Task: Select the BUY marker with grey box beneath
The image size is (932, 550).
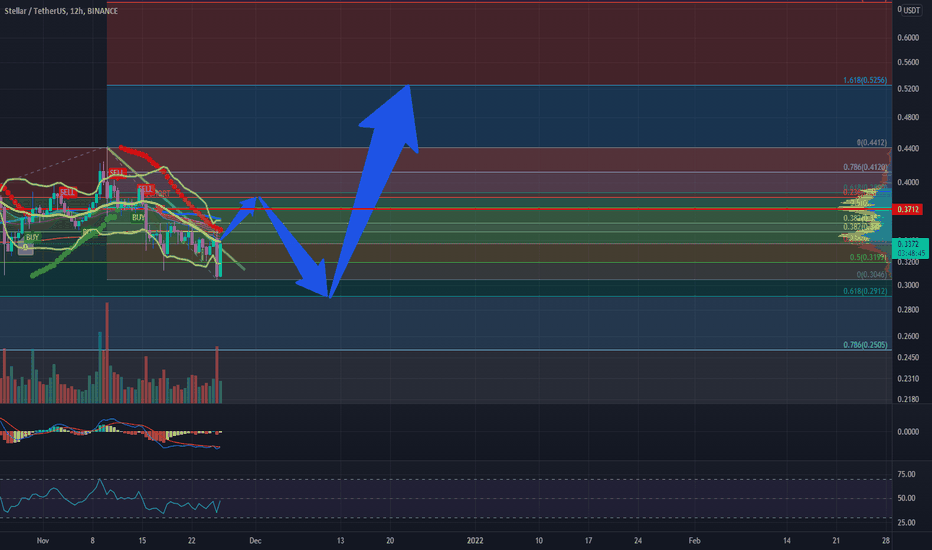Action: point(32,237)
